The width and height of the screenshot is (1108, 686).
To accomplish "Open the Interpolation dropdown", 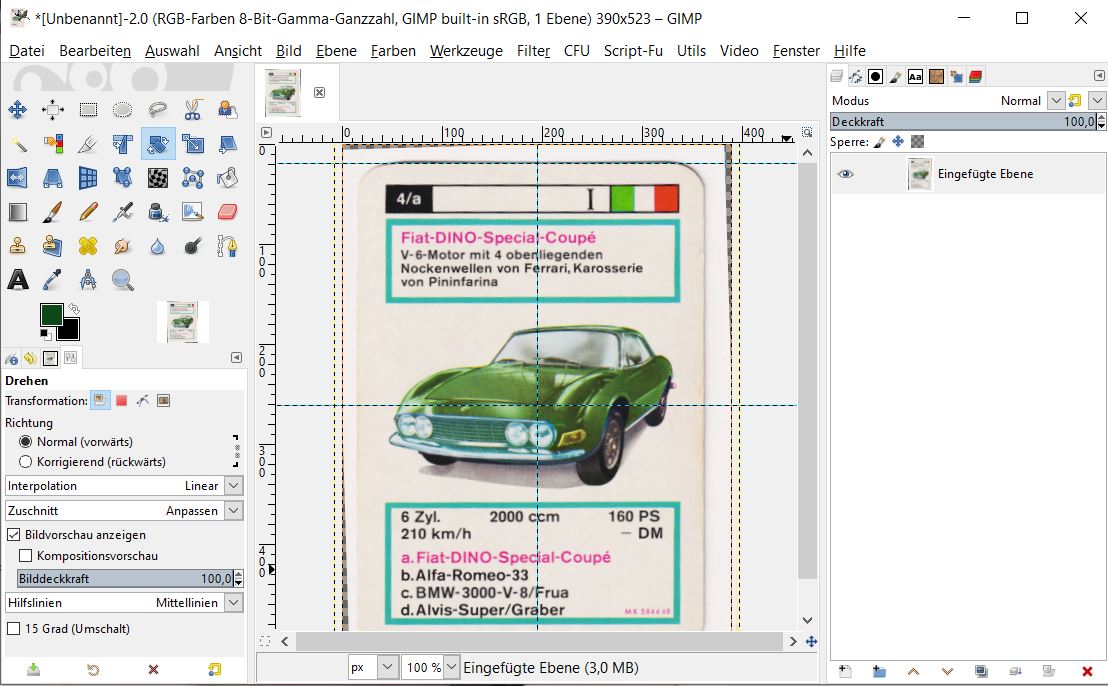I will (x=233, y=486).
